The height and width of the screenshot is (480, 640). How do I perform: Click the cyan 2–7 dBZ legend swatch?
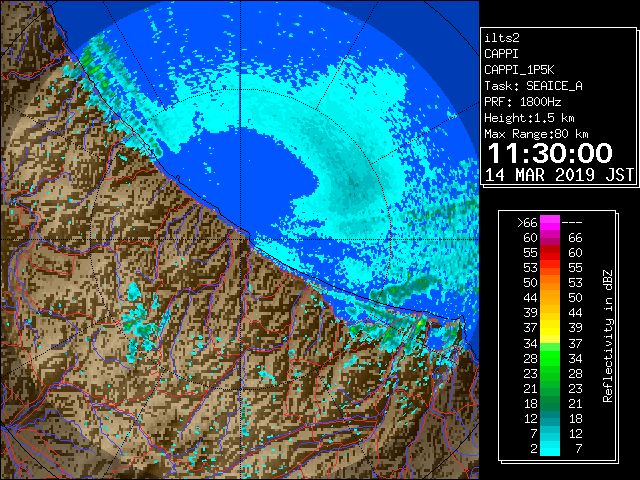(x=550, y=448)
